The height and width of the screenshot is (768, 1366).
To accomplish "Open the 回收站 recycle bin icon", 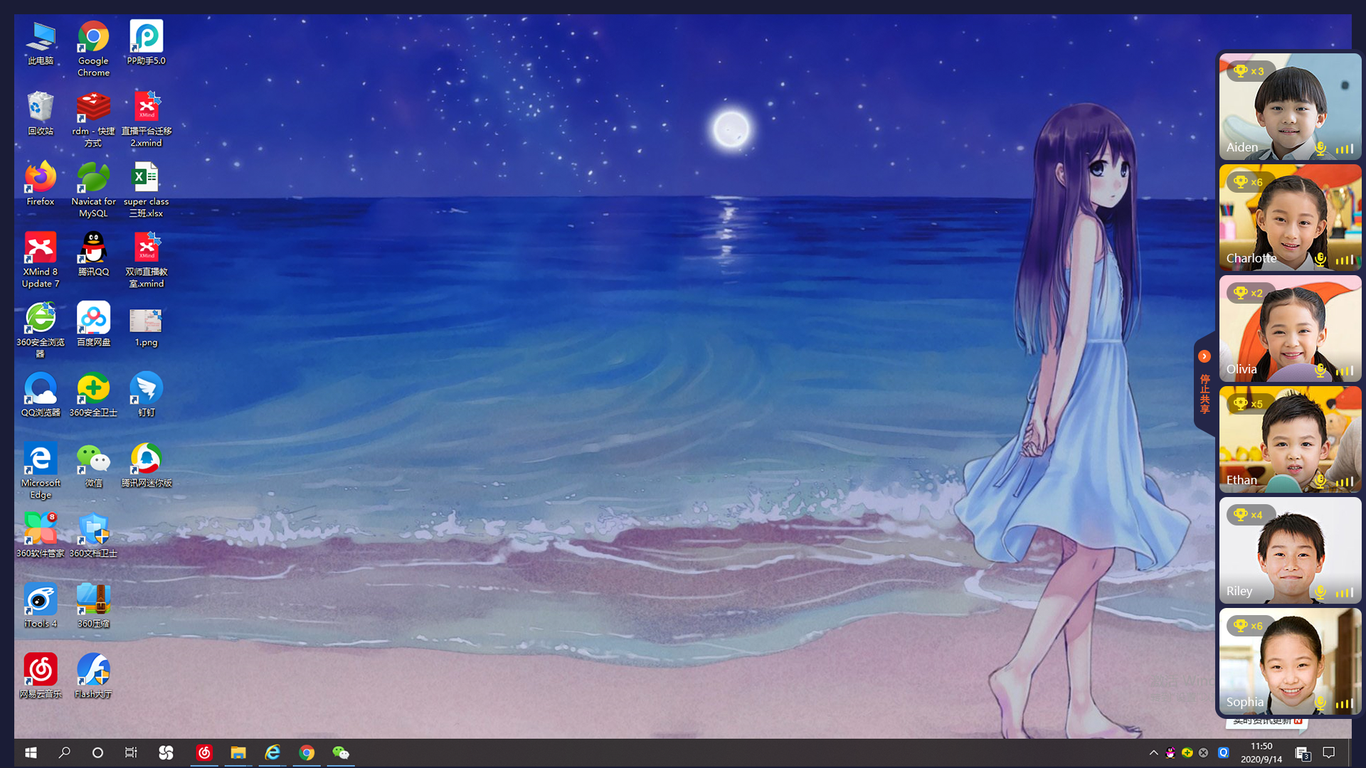I will coord(41,114).
